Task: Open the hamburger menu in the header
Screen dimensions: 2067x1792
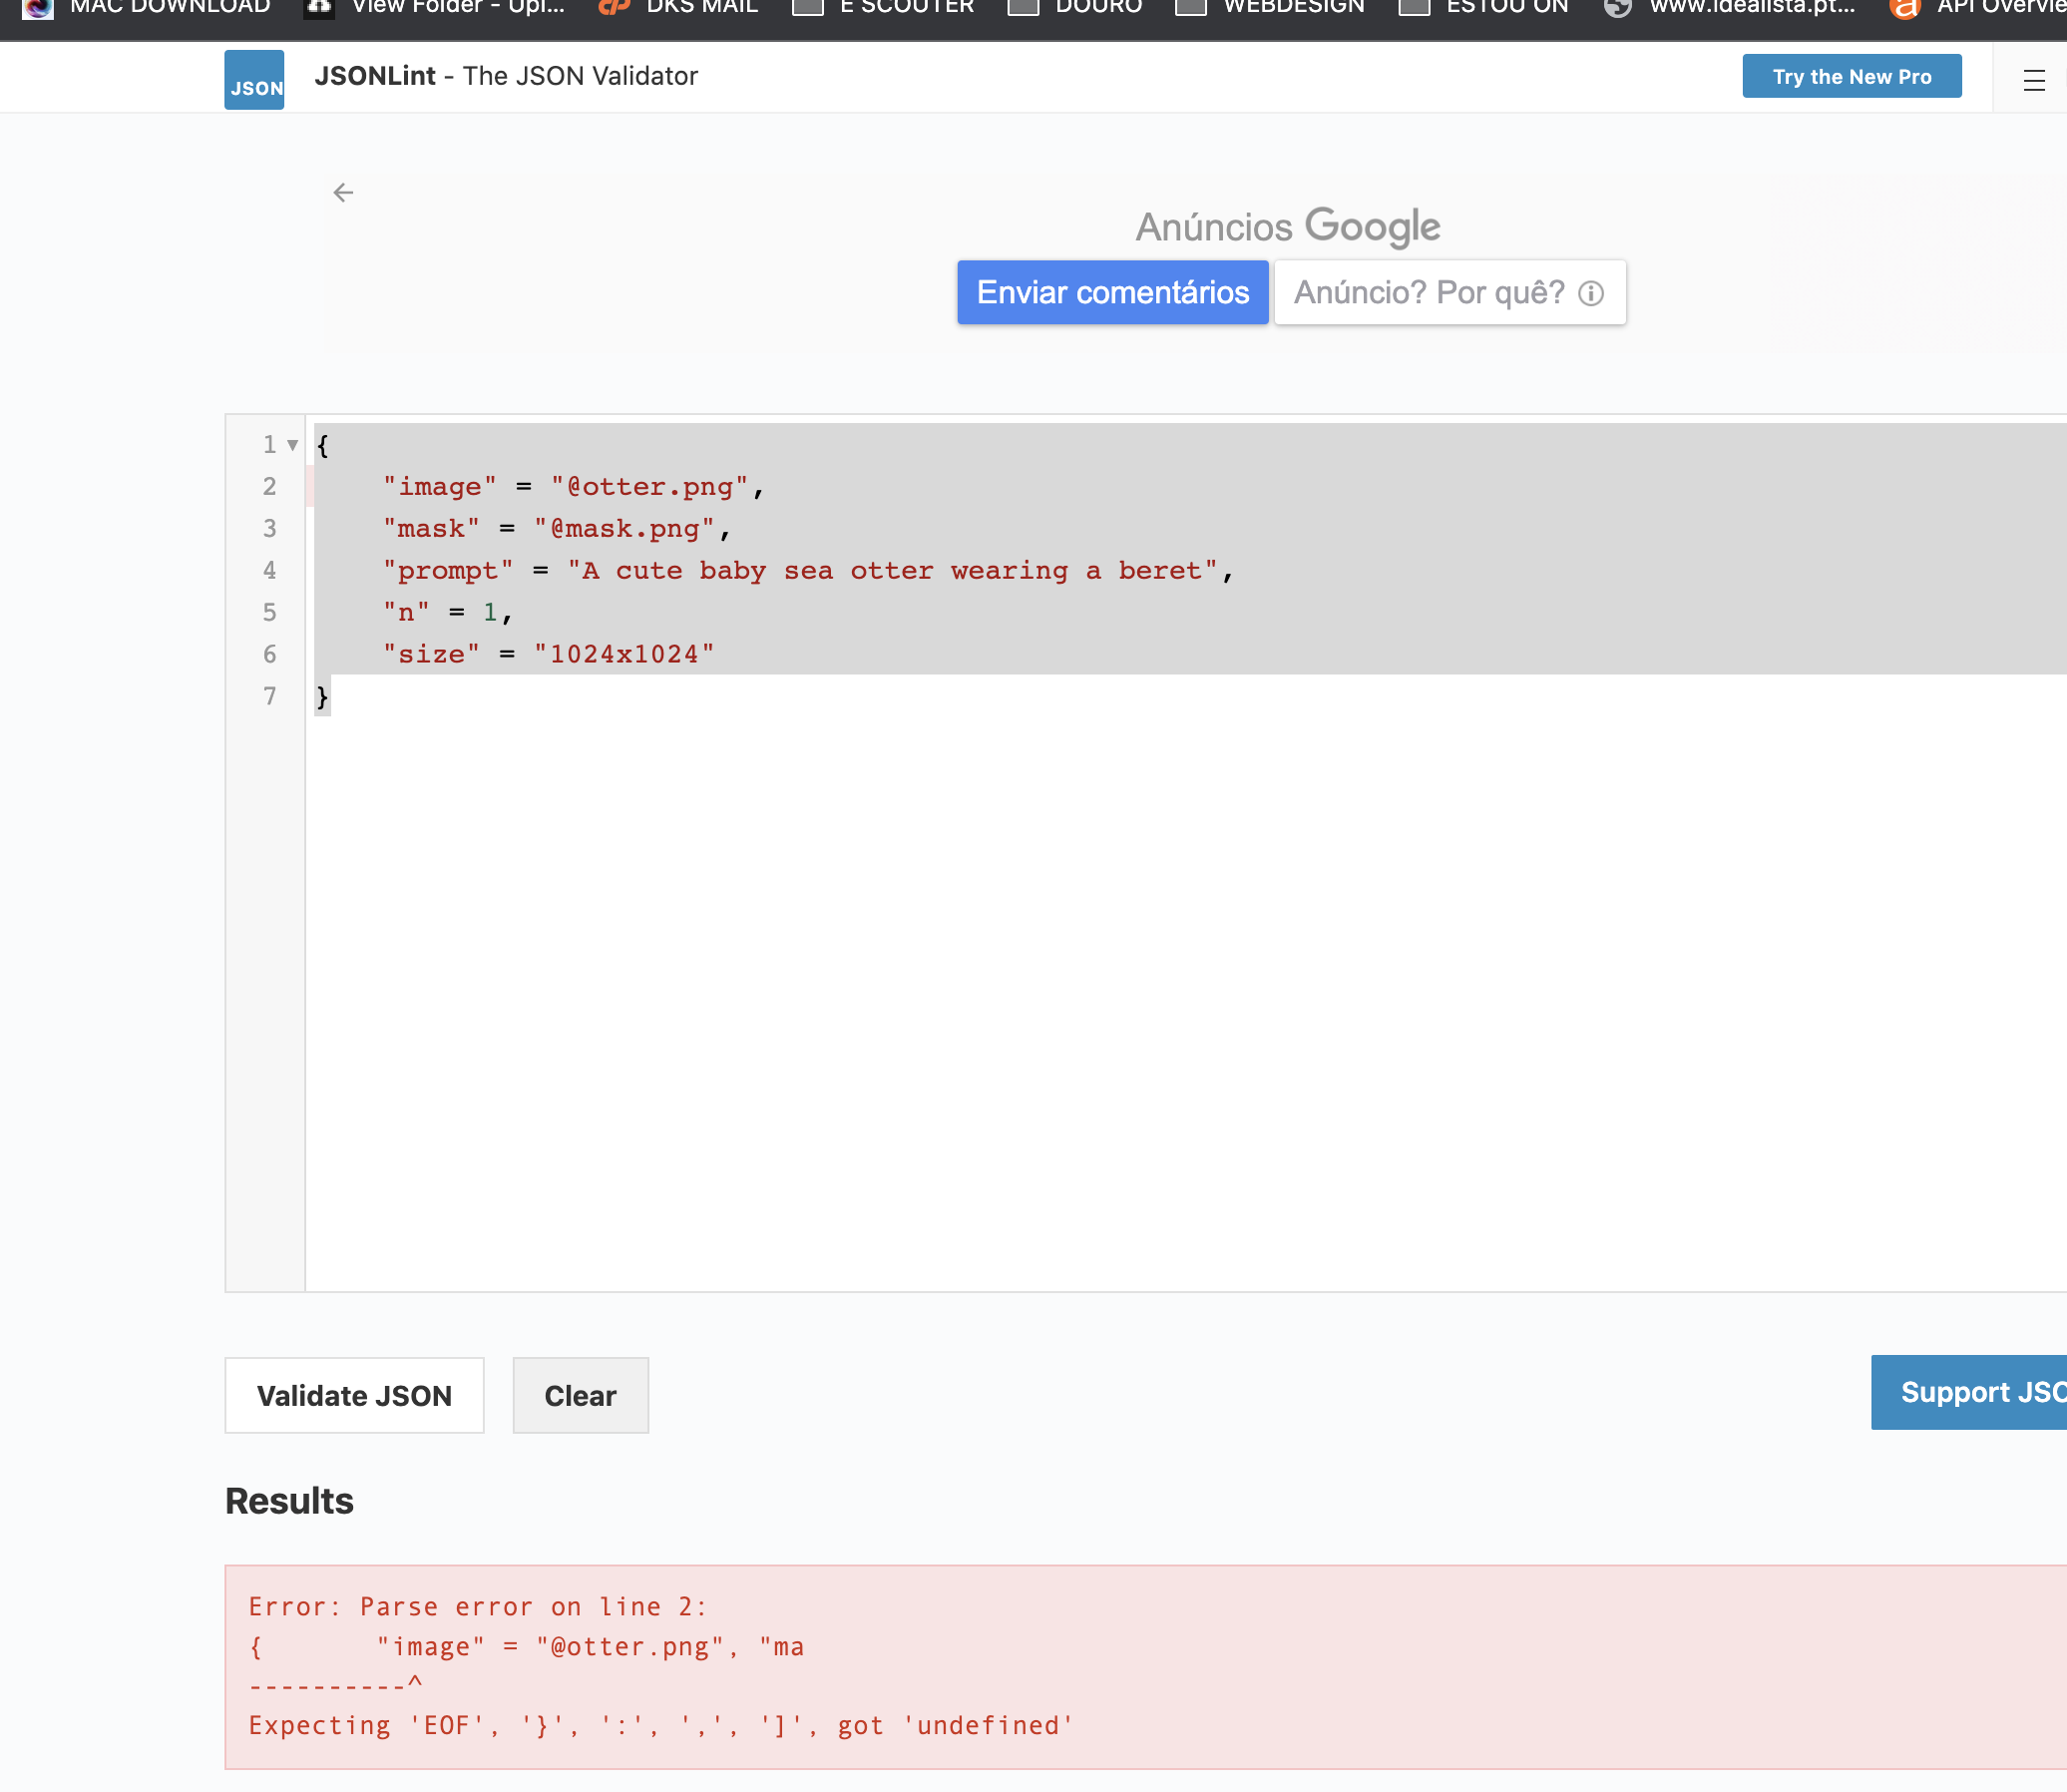Action: click(x=2035, y=81)
